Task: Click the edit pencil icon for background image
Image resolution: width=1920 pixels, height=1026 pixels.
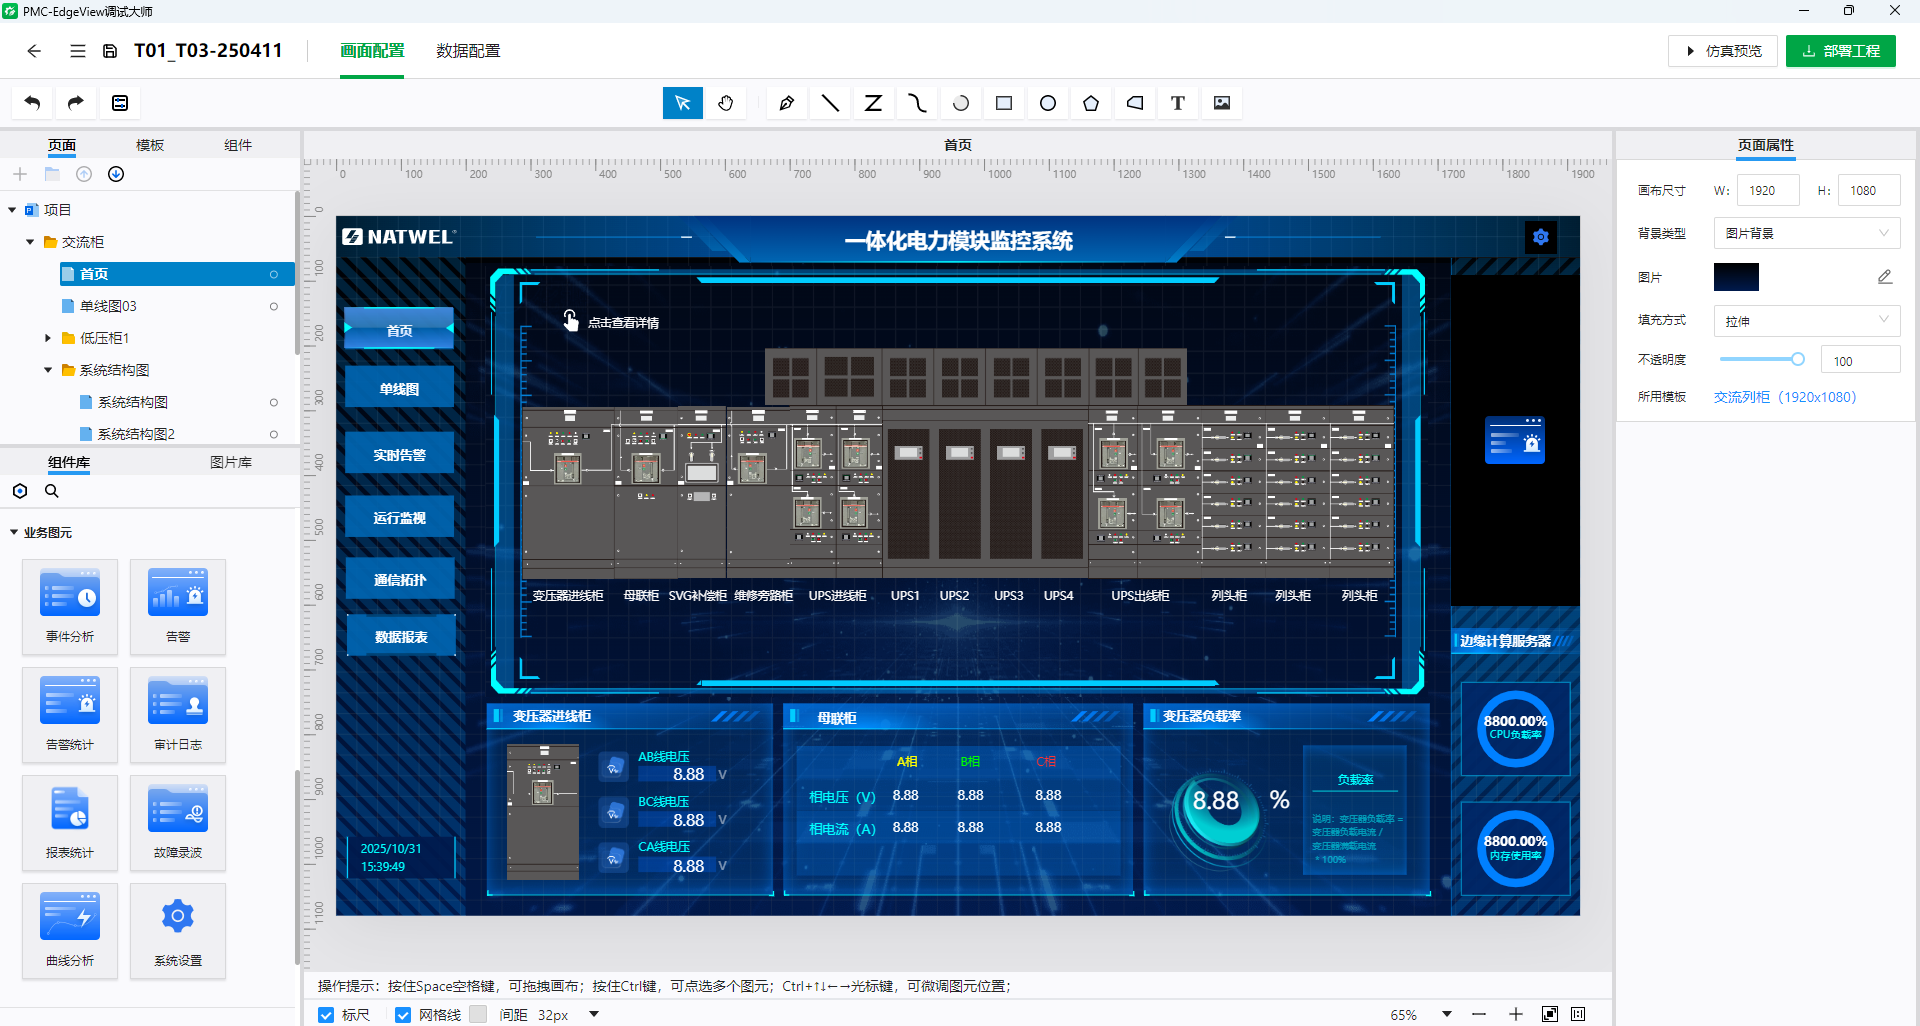Action: (x=1885, y=277)
